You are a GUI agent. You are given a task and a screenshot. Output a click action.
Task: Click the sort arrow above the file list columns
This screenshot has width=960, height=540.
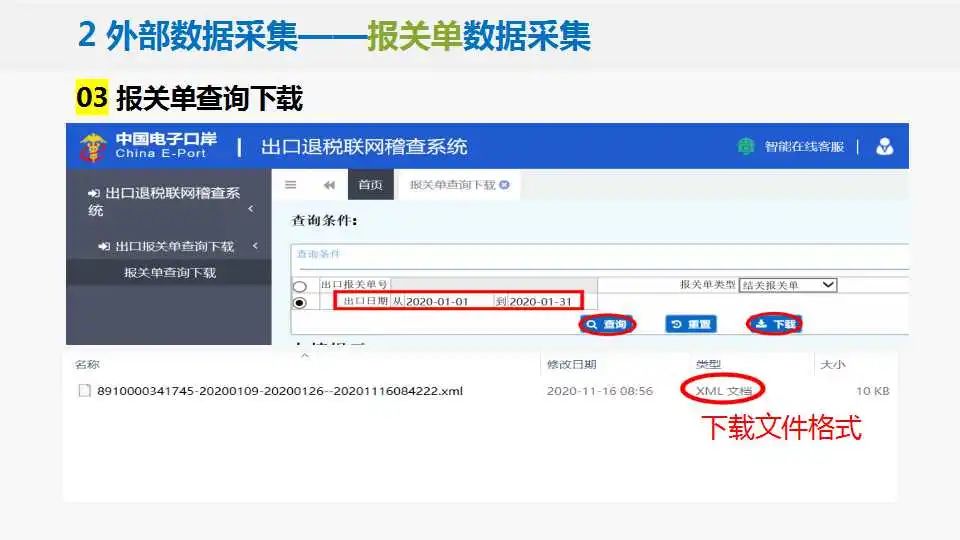pyautogui.click(x=305, y=355)
